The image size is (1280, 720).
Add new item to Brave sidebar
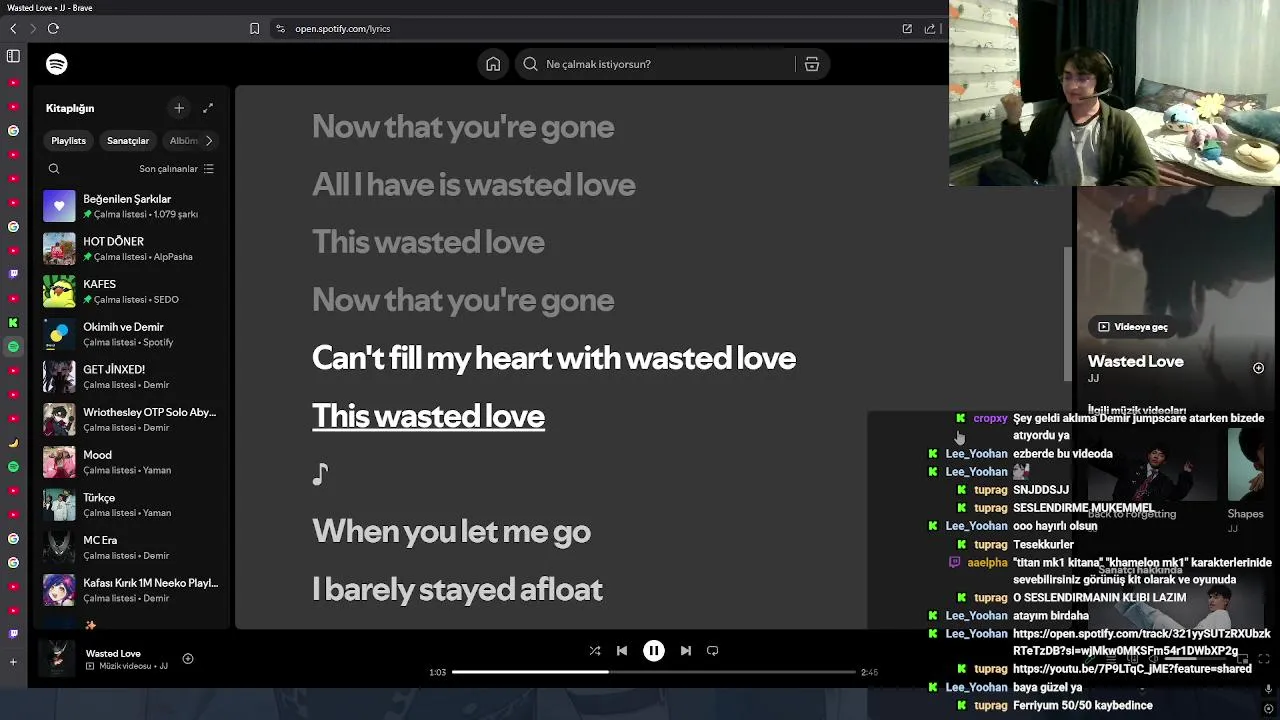pyautogui.click(x=13, y=662)
